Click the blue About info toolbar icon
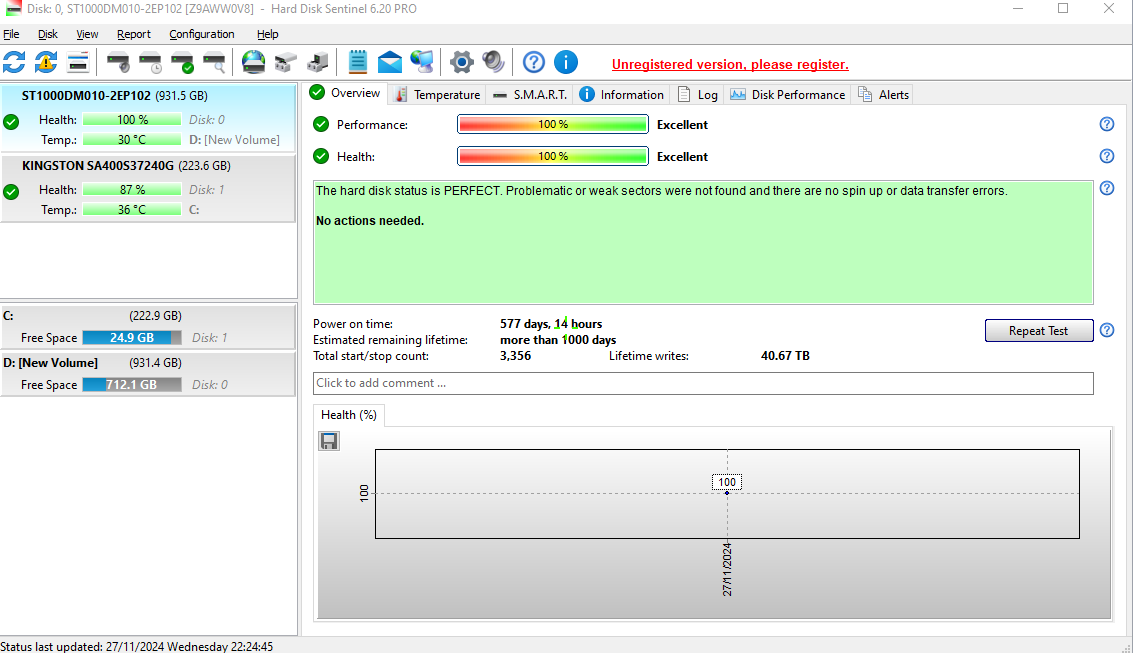 click(566, 62)
